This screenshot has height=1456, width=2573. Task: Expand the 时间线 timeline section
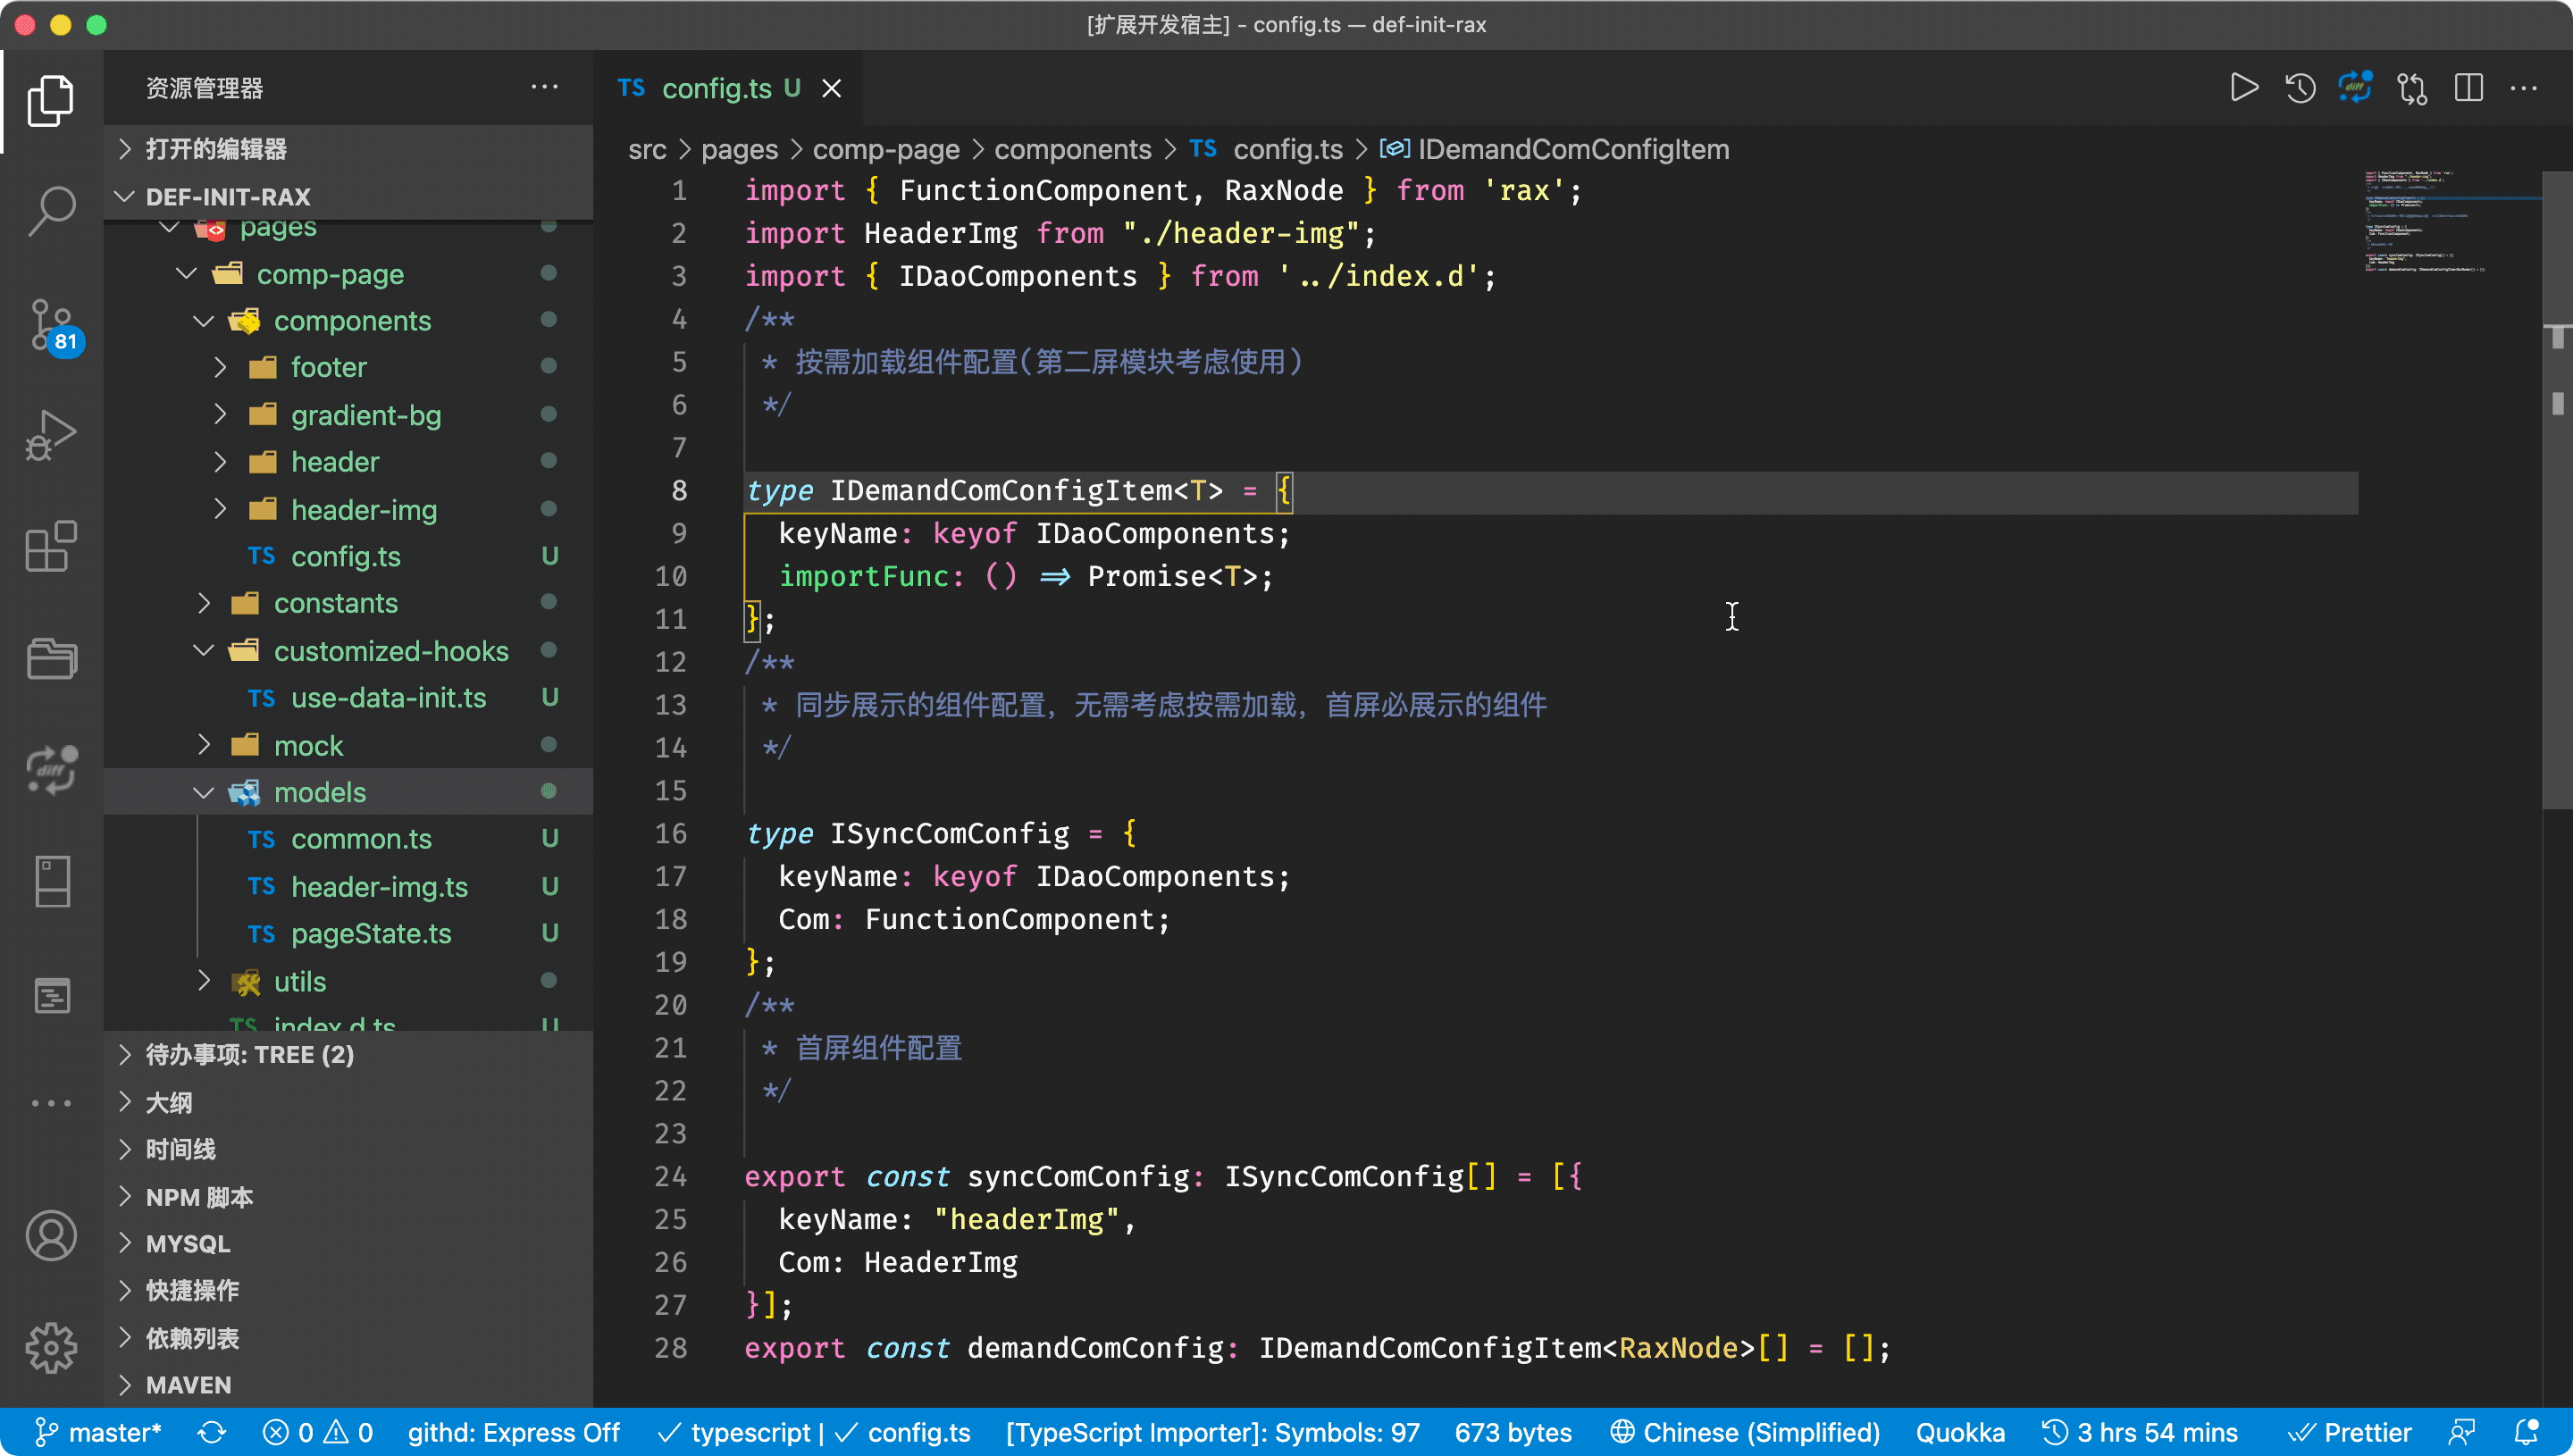coord(348,1148)
